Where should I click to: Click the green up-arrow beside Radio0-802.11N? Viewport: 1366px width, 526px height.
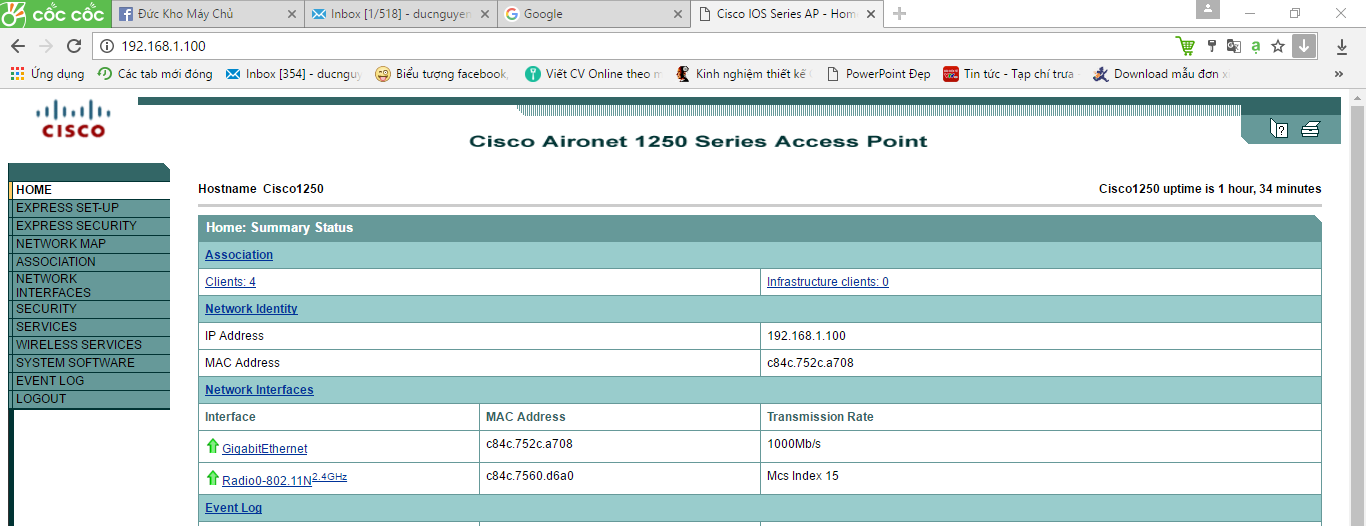click(x=212, y=478)
